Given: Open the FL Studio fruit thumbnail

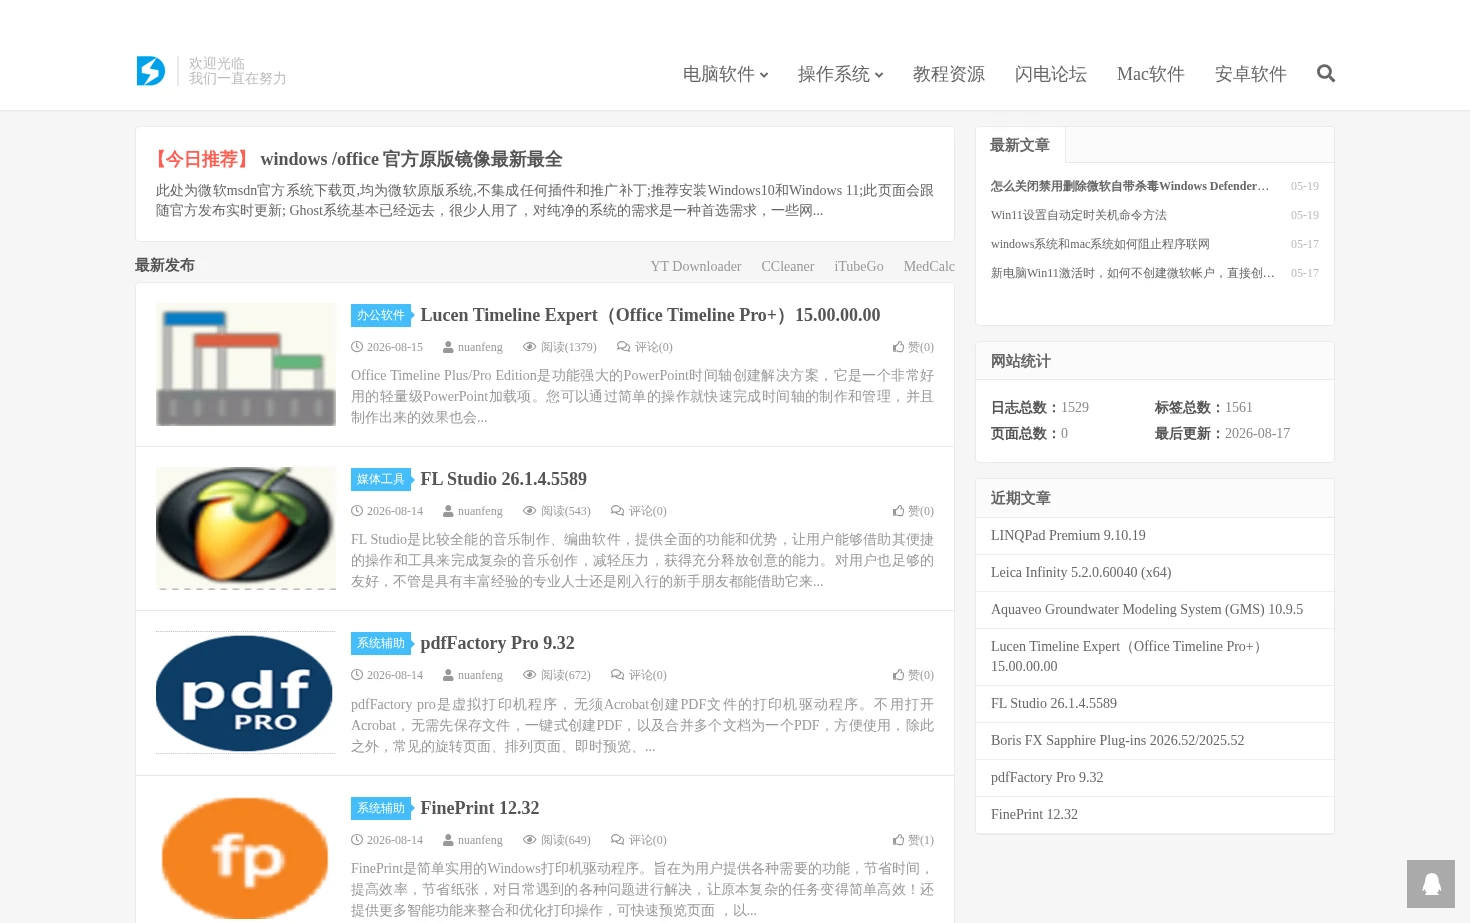Looking at the screenshot, I should tap(246, 528).
